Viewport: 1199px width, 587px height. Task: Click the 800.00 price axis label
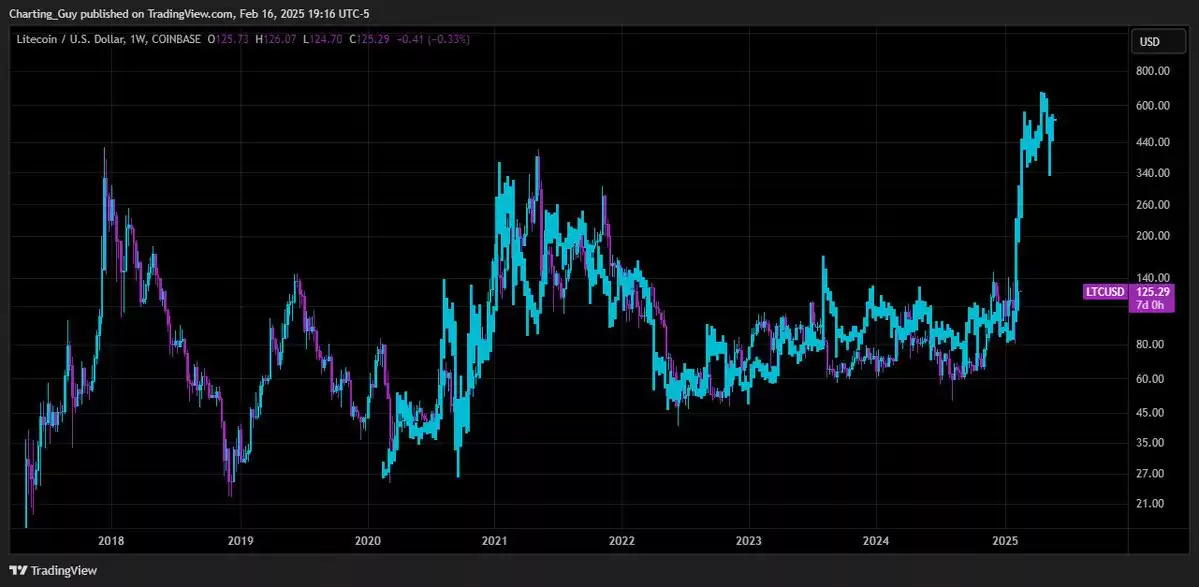pos(1152,70)
